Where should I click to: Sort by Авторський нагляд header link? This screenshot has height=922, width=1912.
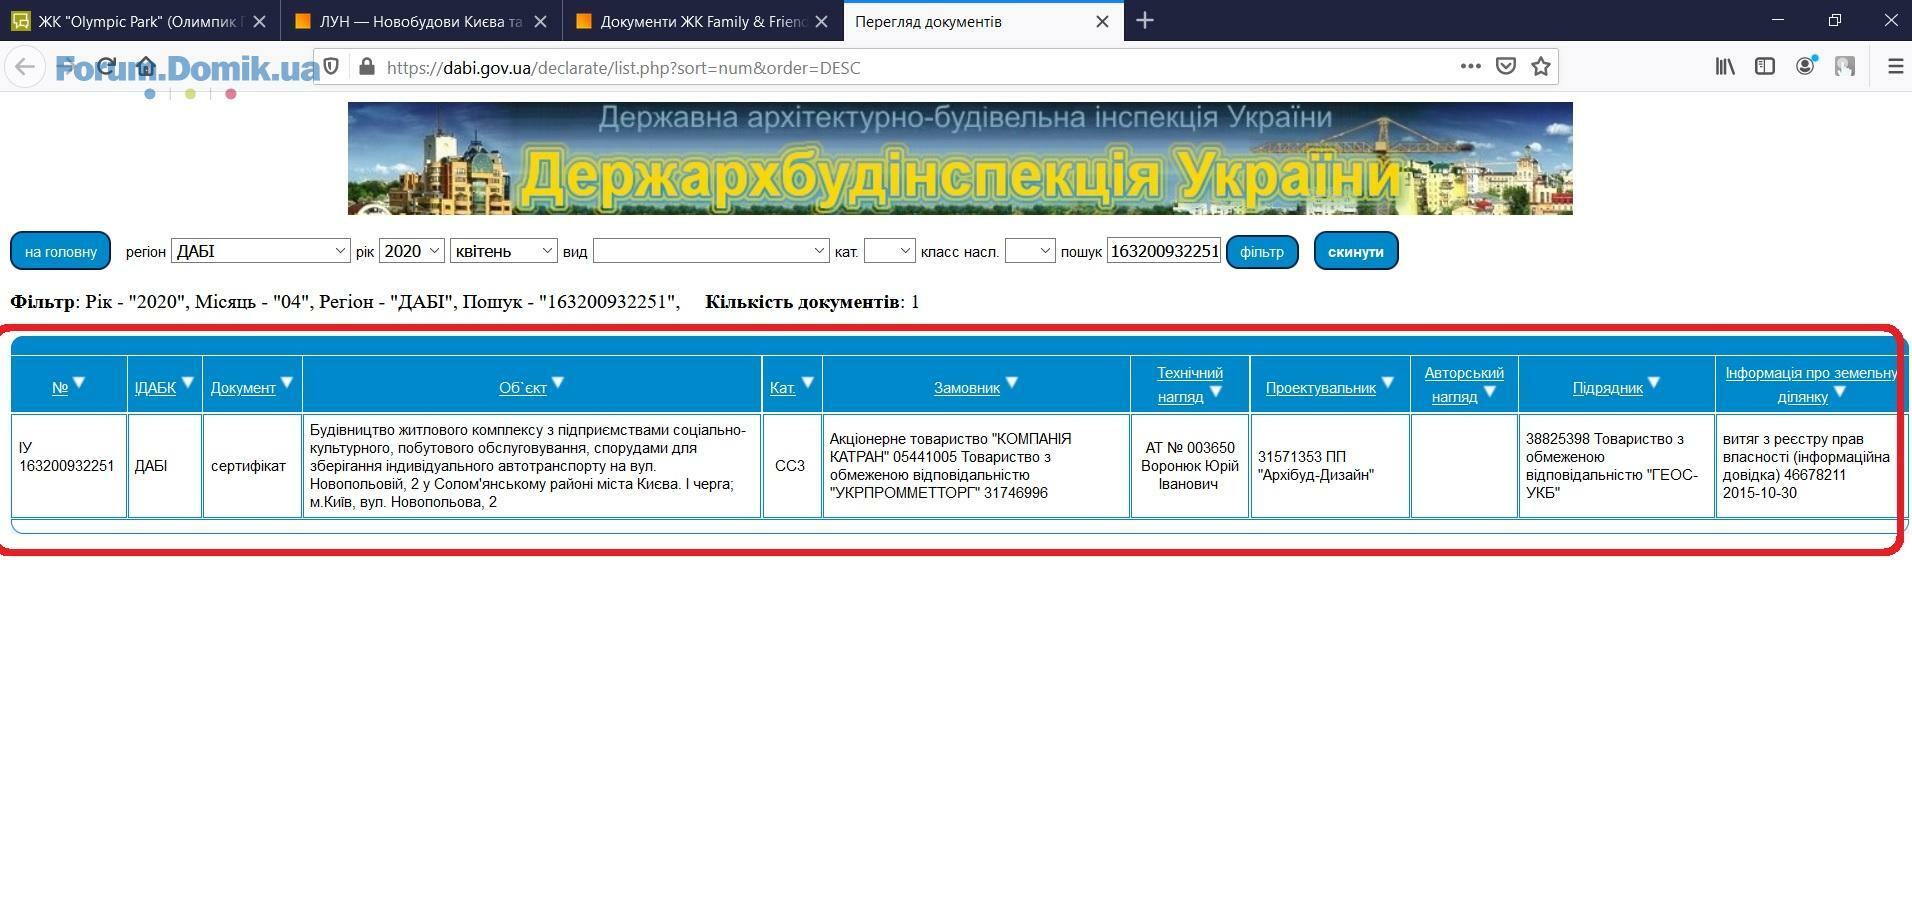tap(1464, 385)
